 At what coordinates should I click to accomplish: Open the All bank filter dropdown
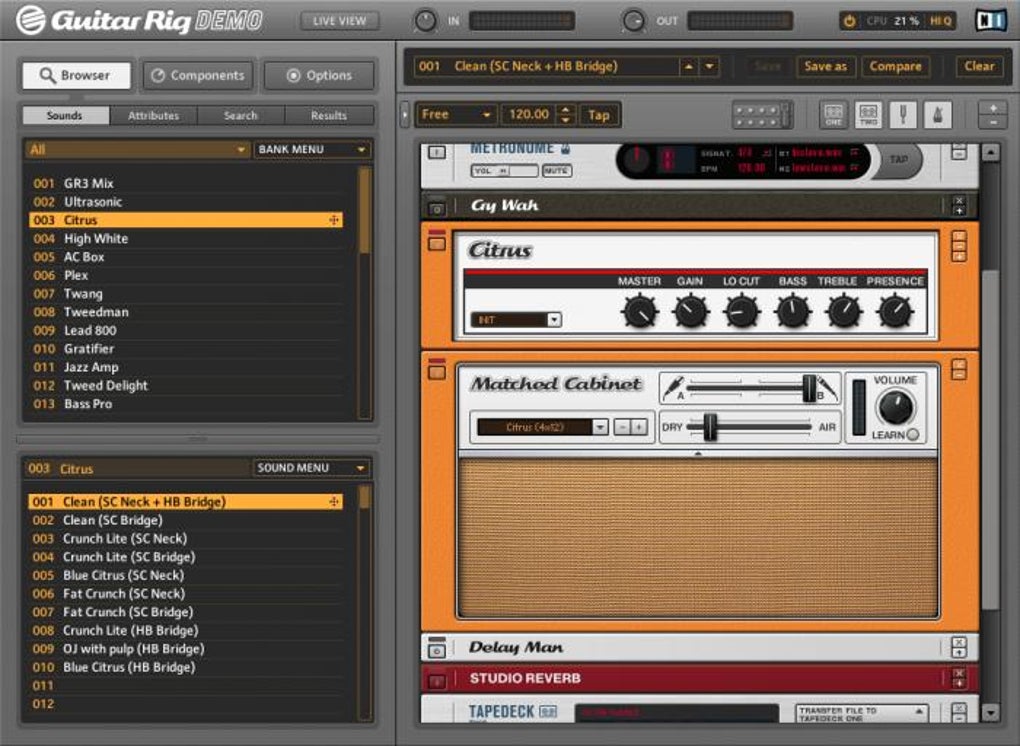[137, 150]
